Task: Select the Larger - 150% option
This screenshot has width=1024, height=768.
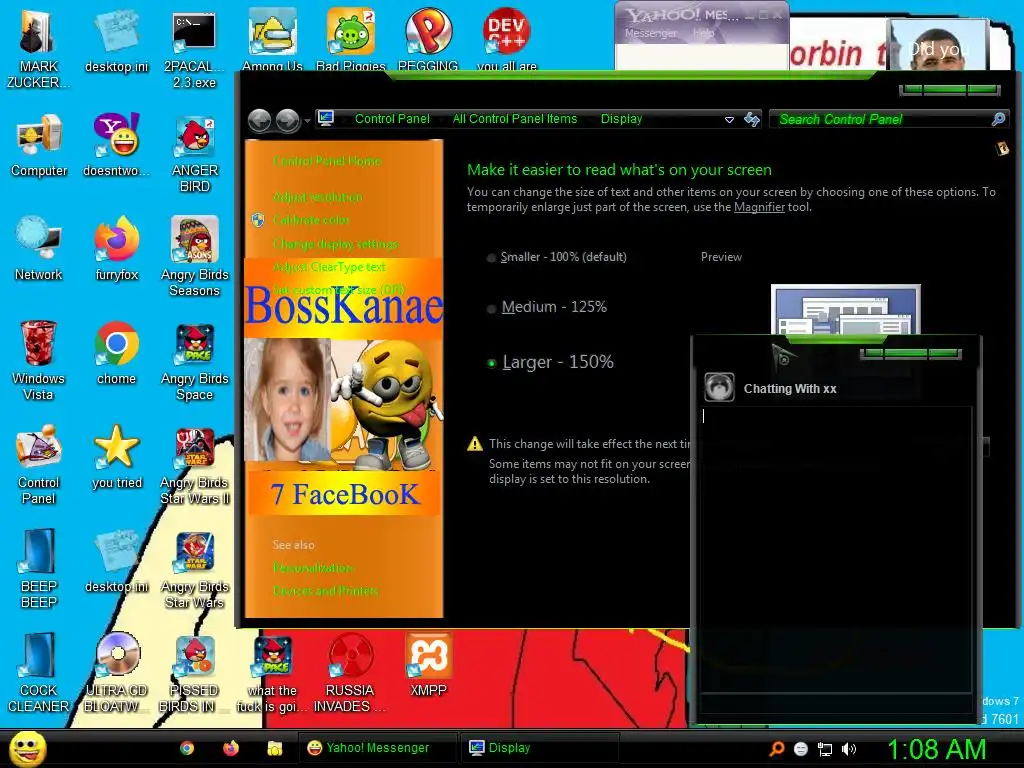Action: [551, 362]
